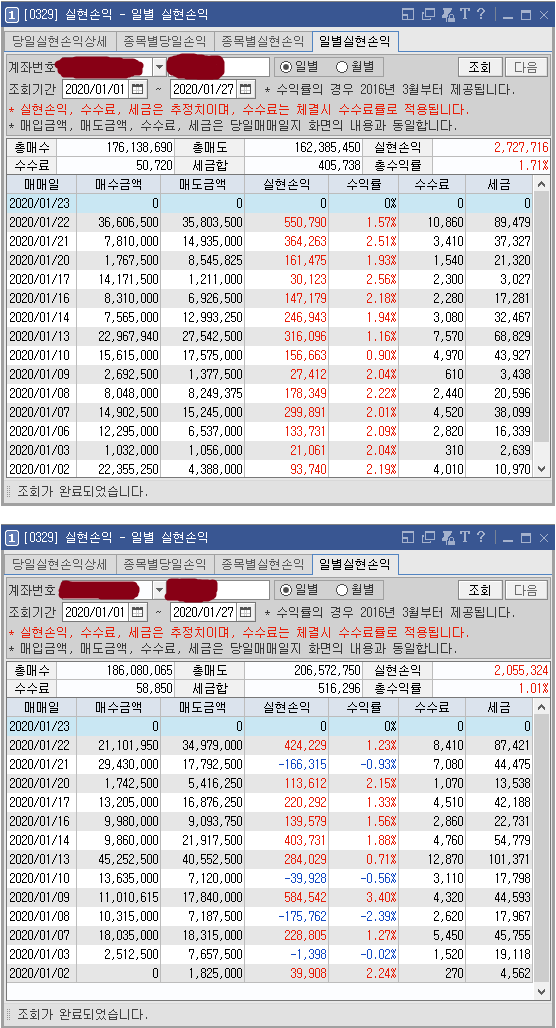Click the 다음 button in the lower window
The height and width of the screenshot is (1028, 556).
click(526, 590)
